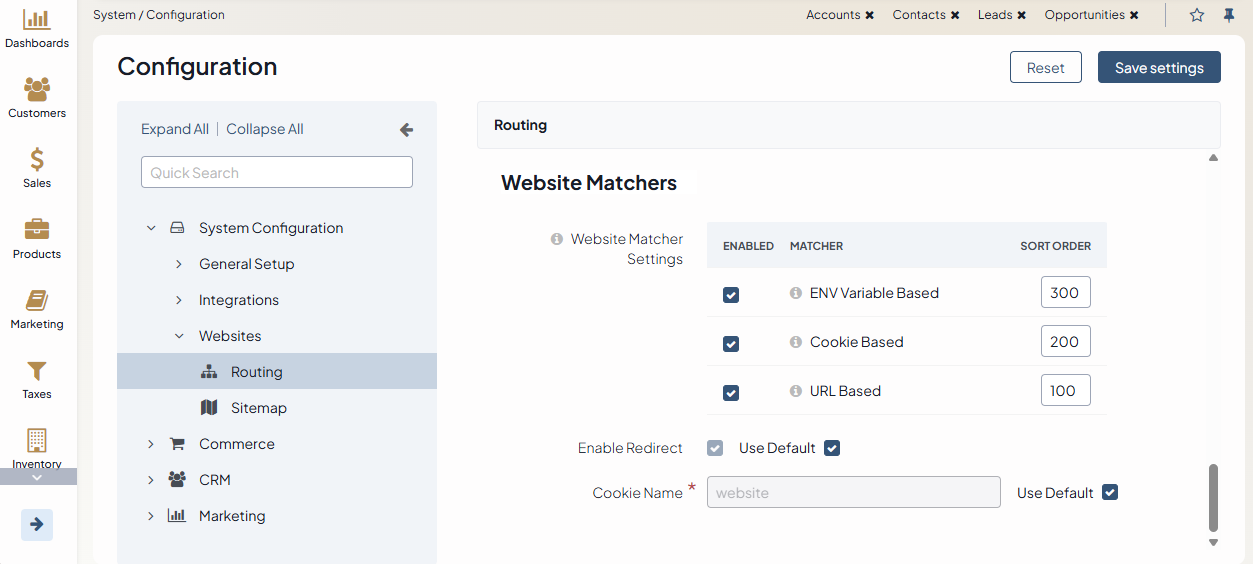The image size is (1253, 564).
Task: Open the Products briefcase icon
Action: point(37,230)
